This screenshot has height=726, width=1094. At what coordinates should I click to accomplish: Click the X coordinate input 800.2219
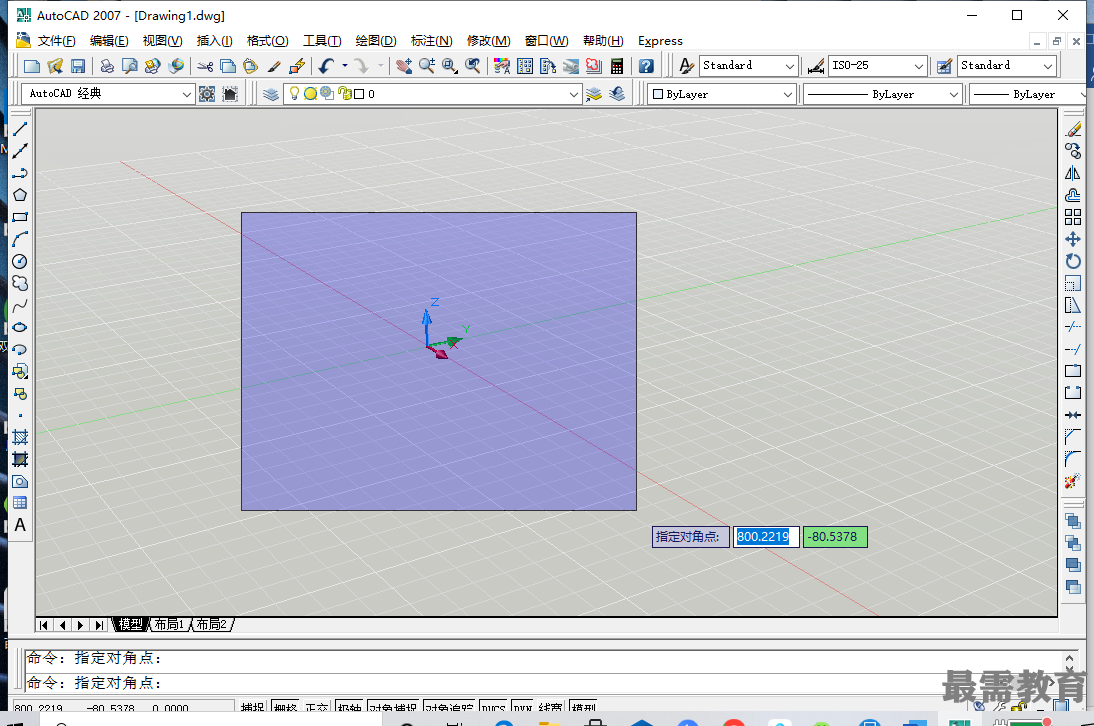coord(766,536)
